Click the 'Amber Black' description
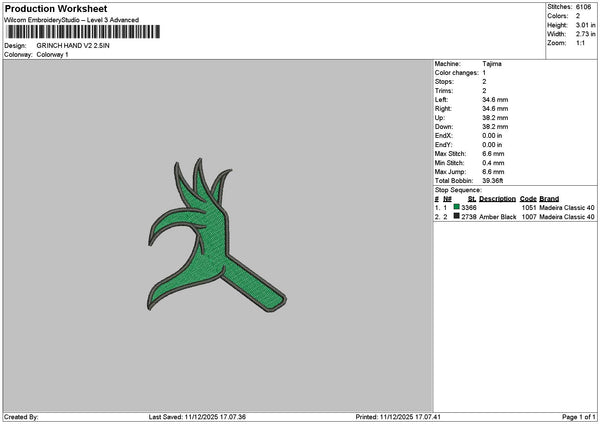Image resolution: width=600 pixels, height=424 pixels. (x=497, y=217)
